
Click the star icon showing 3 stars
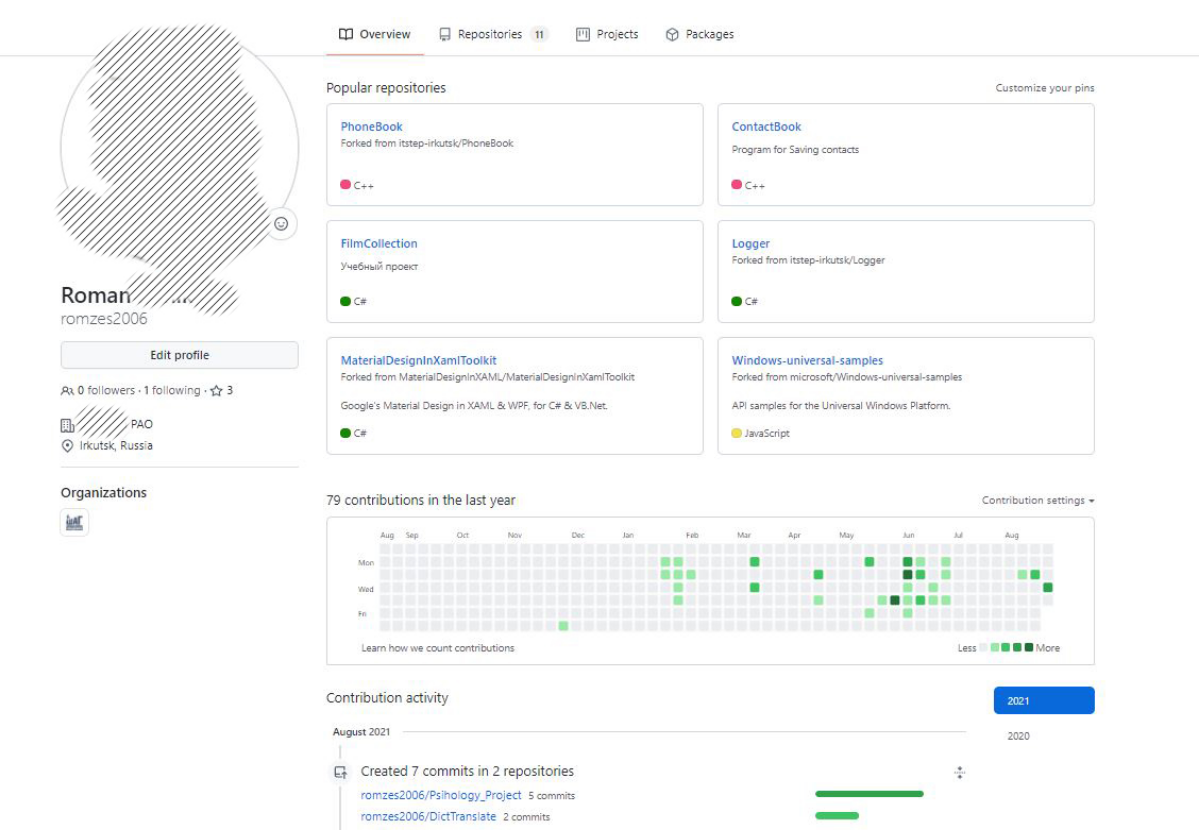pos(216,391)
